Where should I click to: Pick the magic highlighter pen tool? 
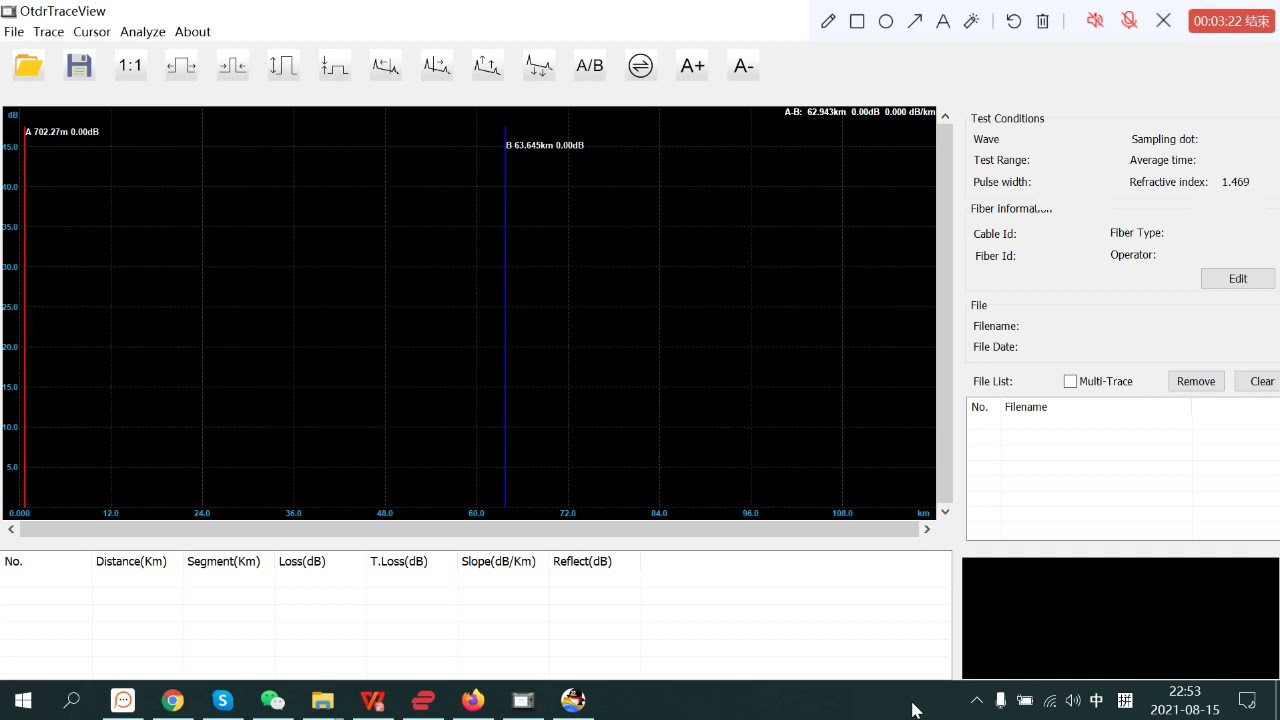pos(971,21)
